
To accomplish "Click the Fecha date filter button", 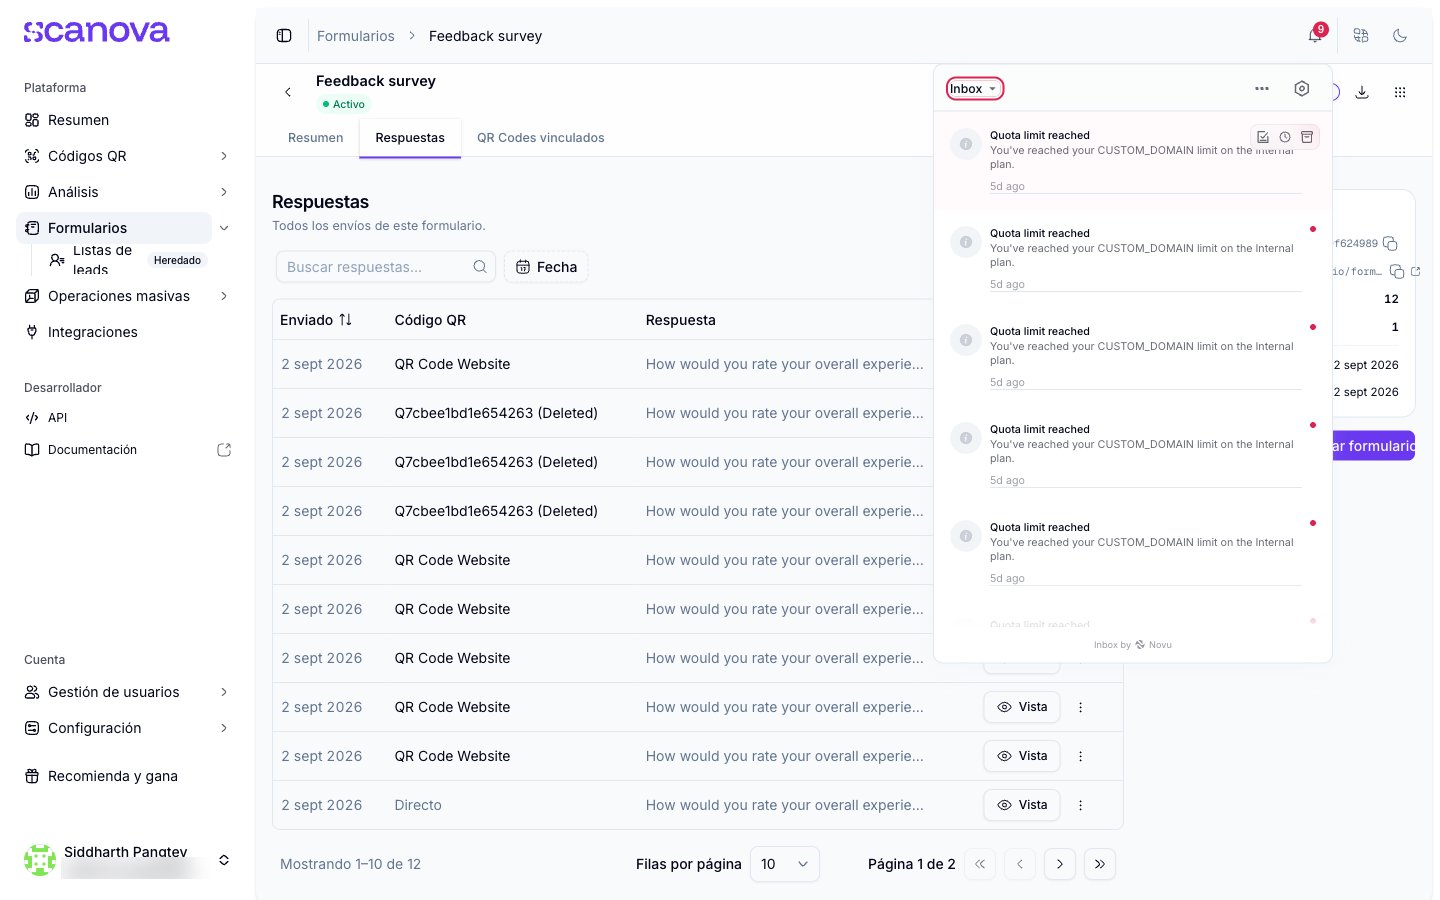I will [546, 267].
